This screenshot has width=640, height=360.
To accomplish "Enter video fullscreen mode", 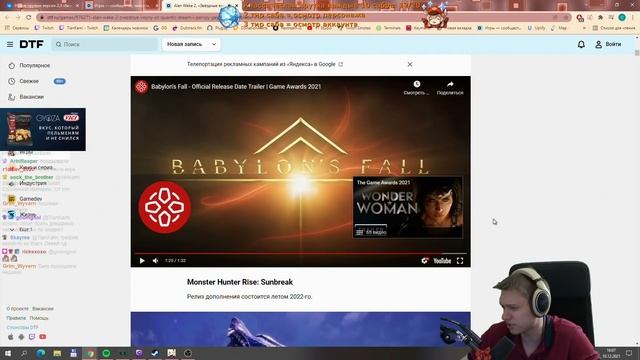I will click(x=460, y=260).
